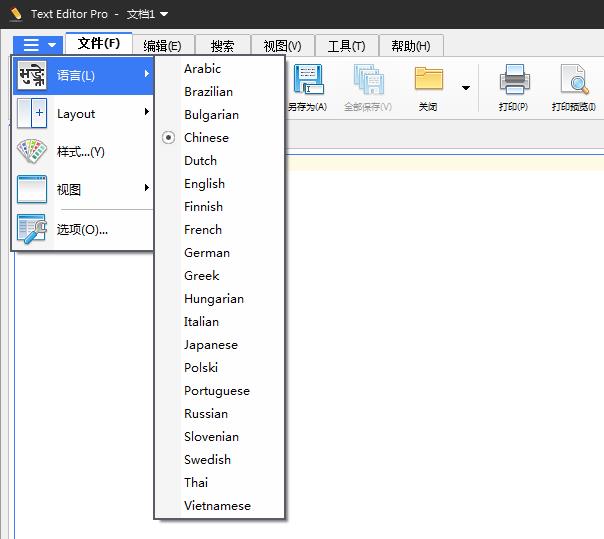The width and height of the screenshot is (604, 539).
Task: Click the hamburger menu button
Action: [x=38, y=45]
